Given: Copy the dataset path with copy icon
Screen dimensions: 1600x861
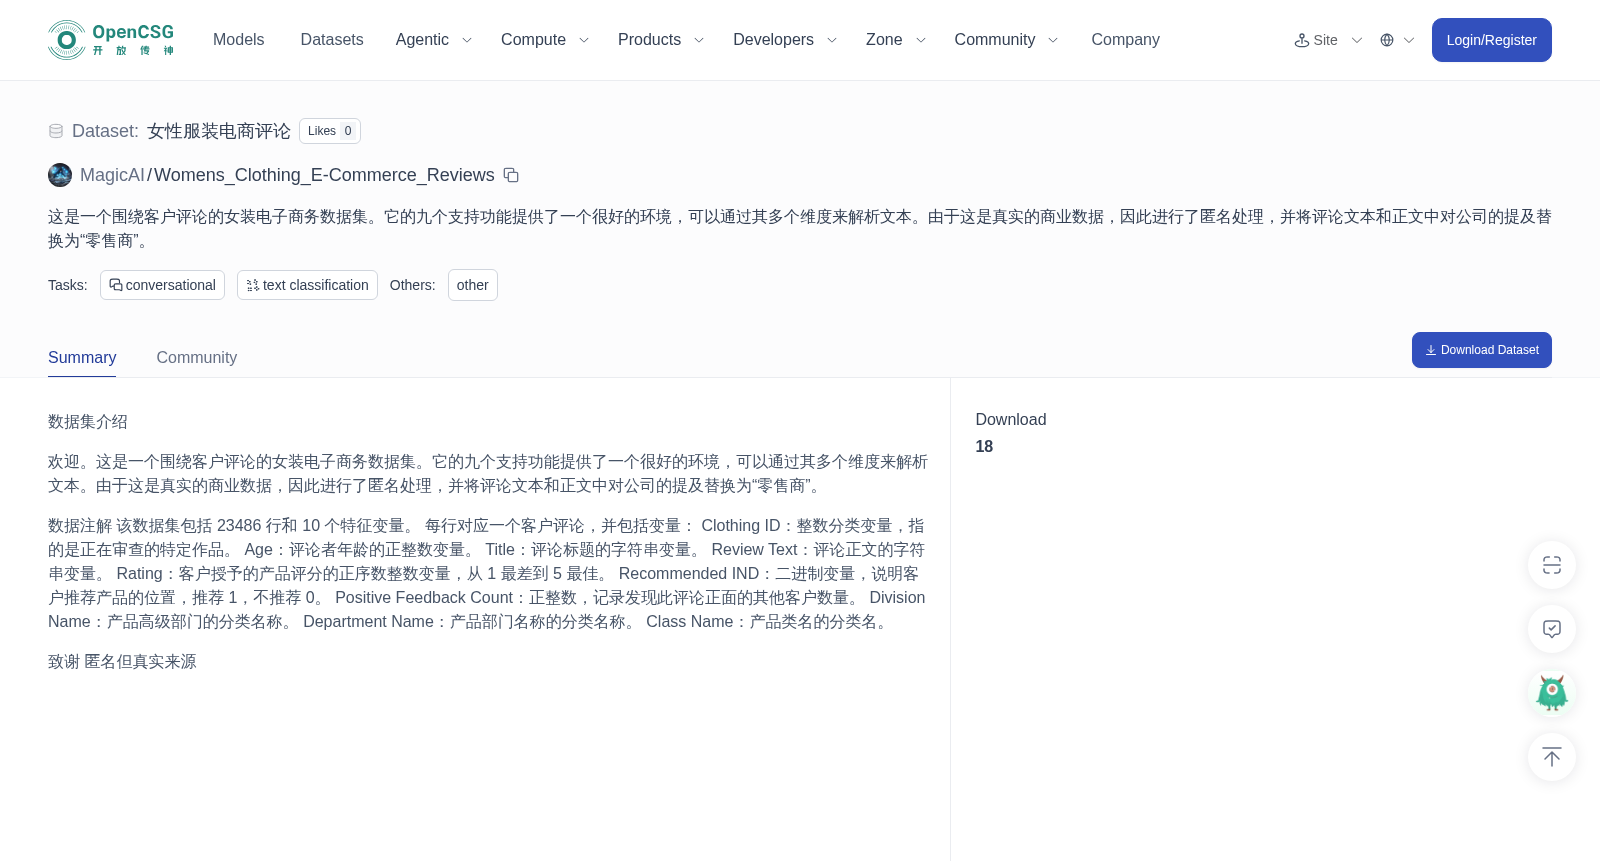Looking at the screenshot, I should [511, 175].
